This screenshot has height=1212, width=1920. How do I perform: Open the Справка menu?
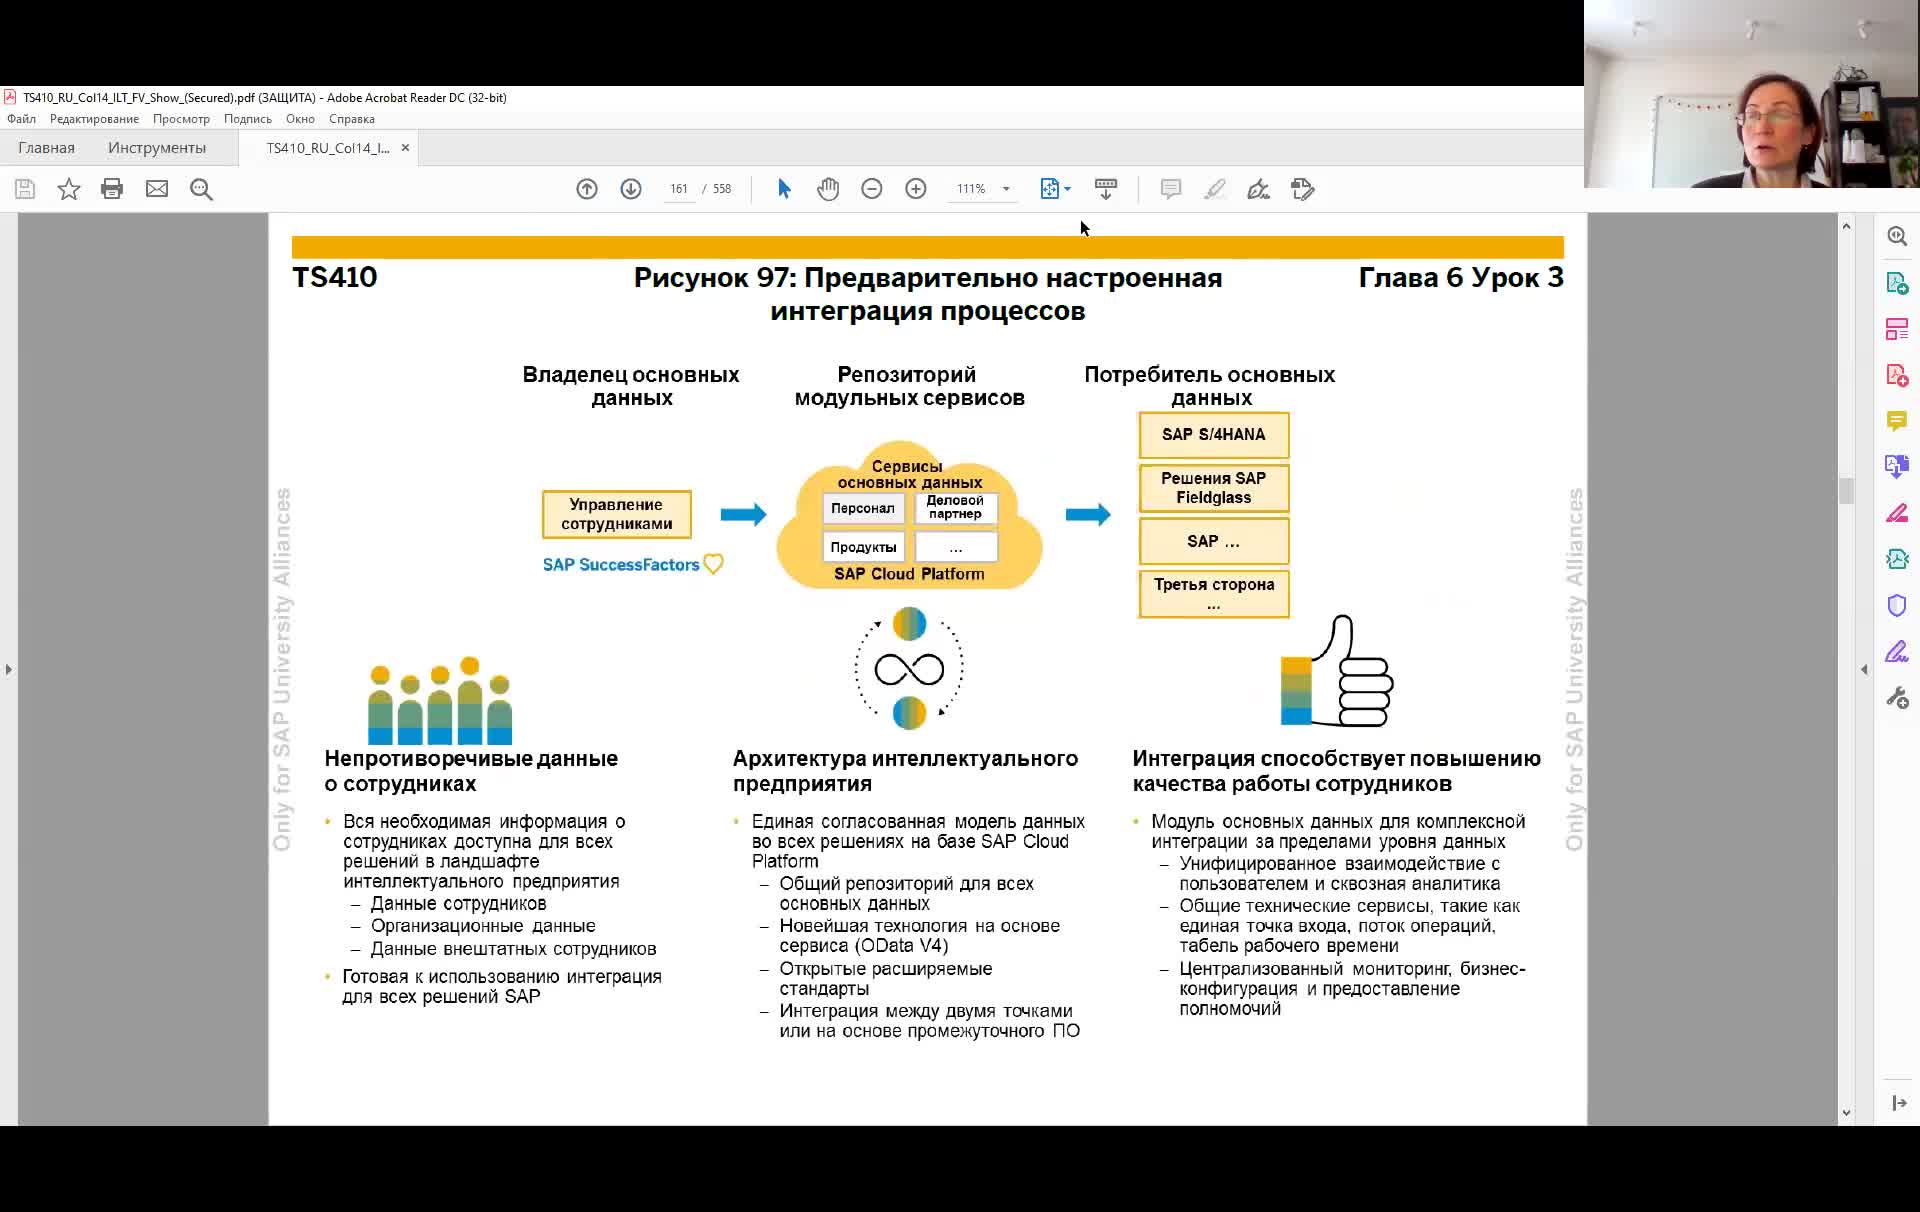(x=352, y=119)
